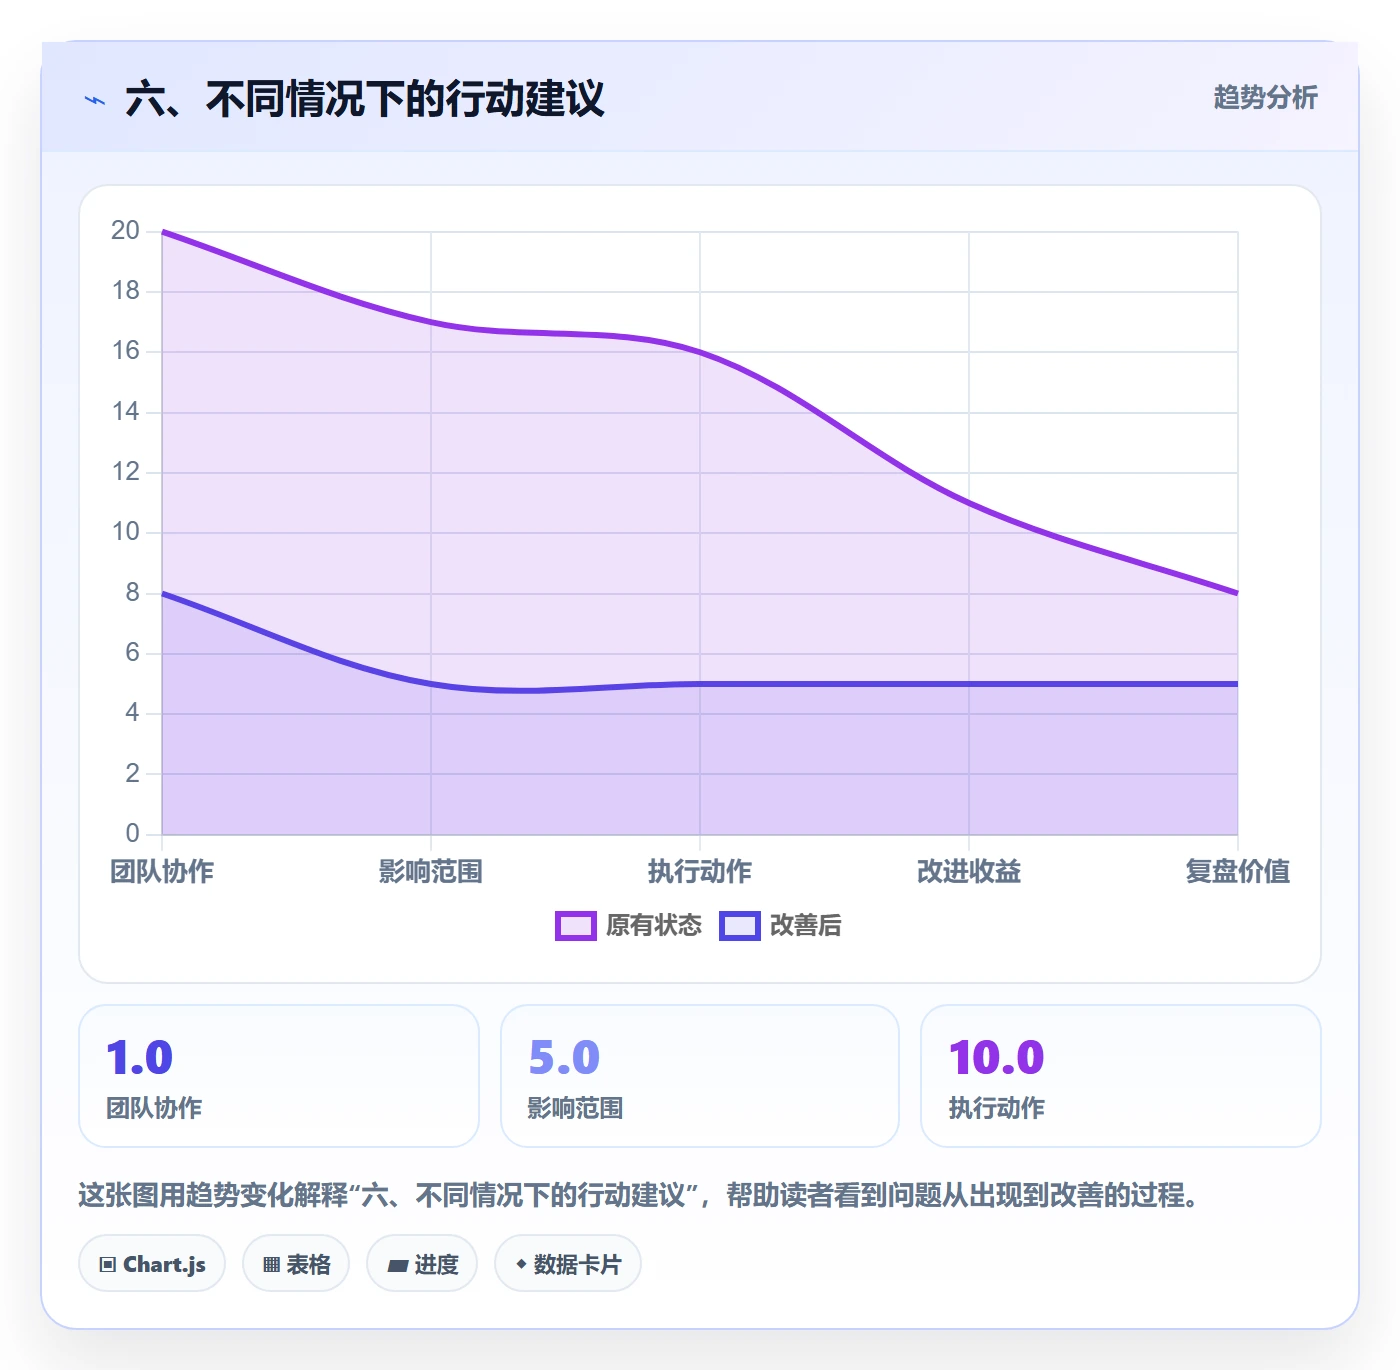Screen dimensions: 1400x1370
Task: Click the 5.0 stat value
Action: [x=564, y=1058]
